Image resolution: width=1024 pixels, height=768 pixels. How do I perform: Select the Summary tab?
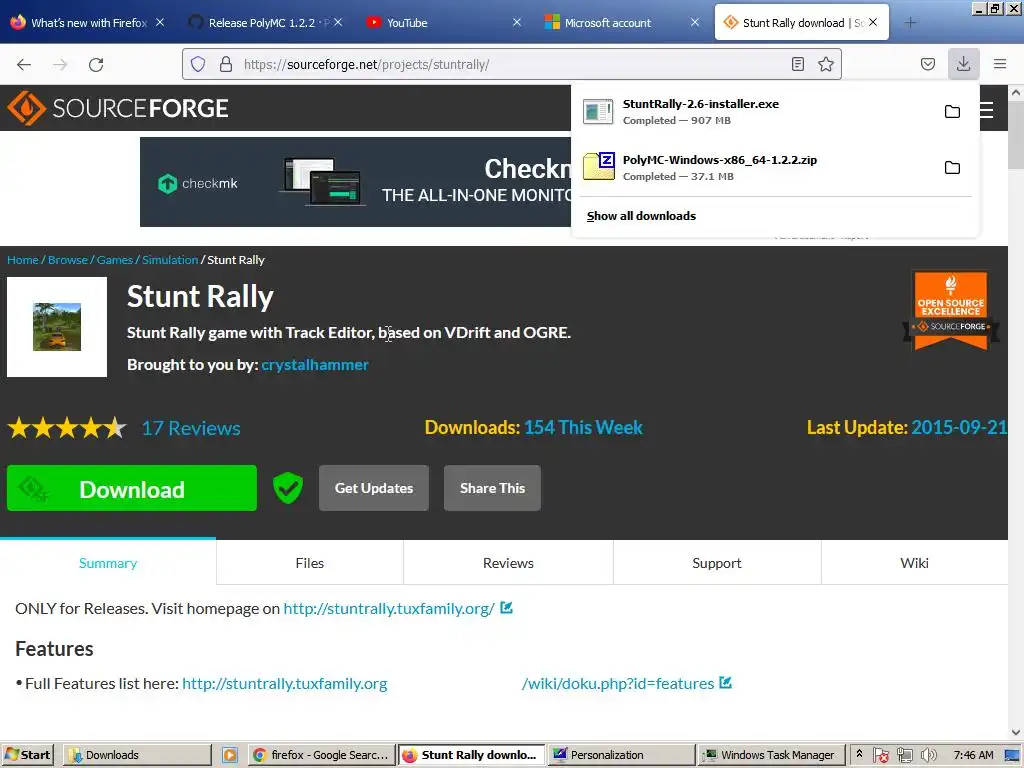(108, 563)
